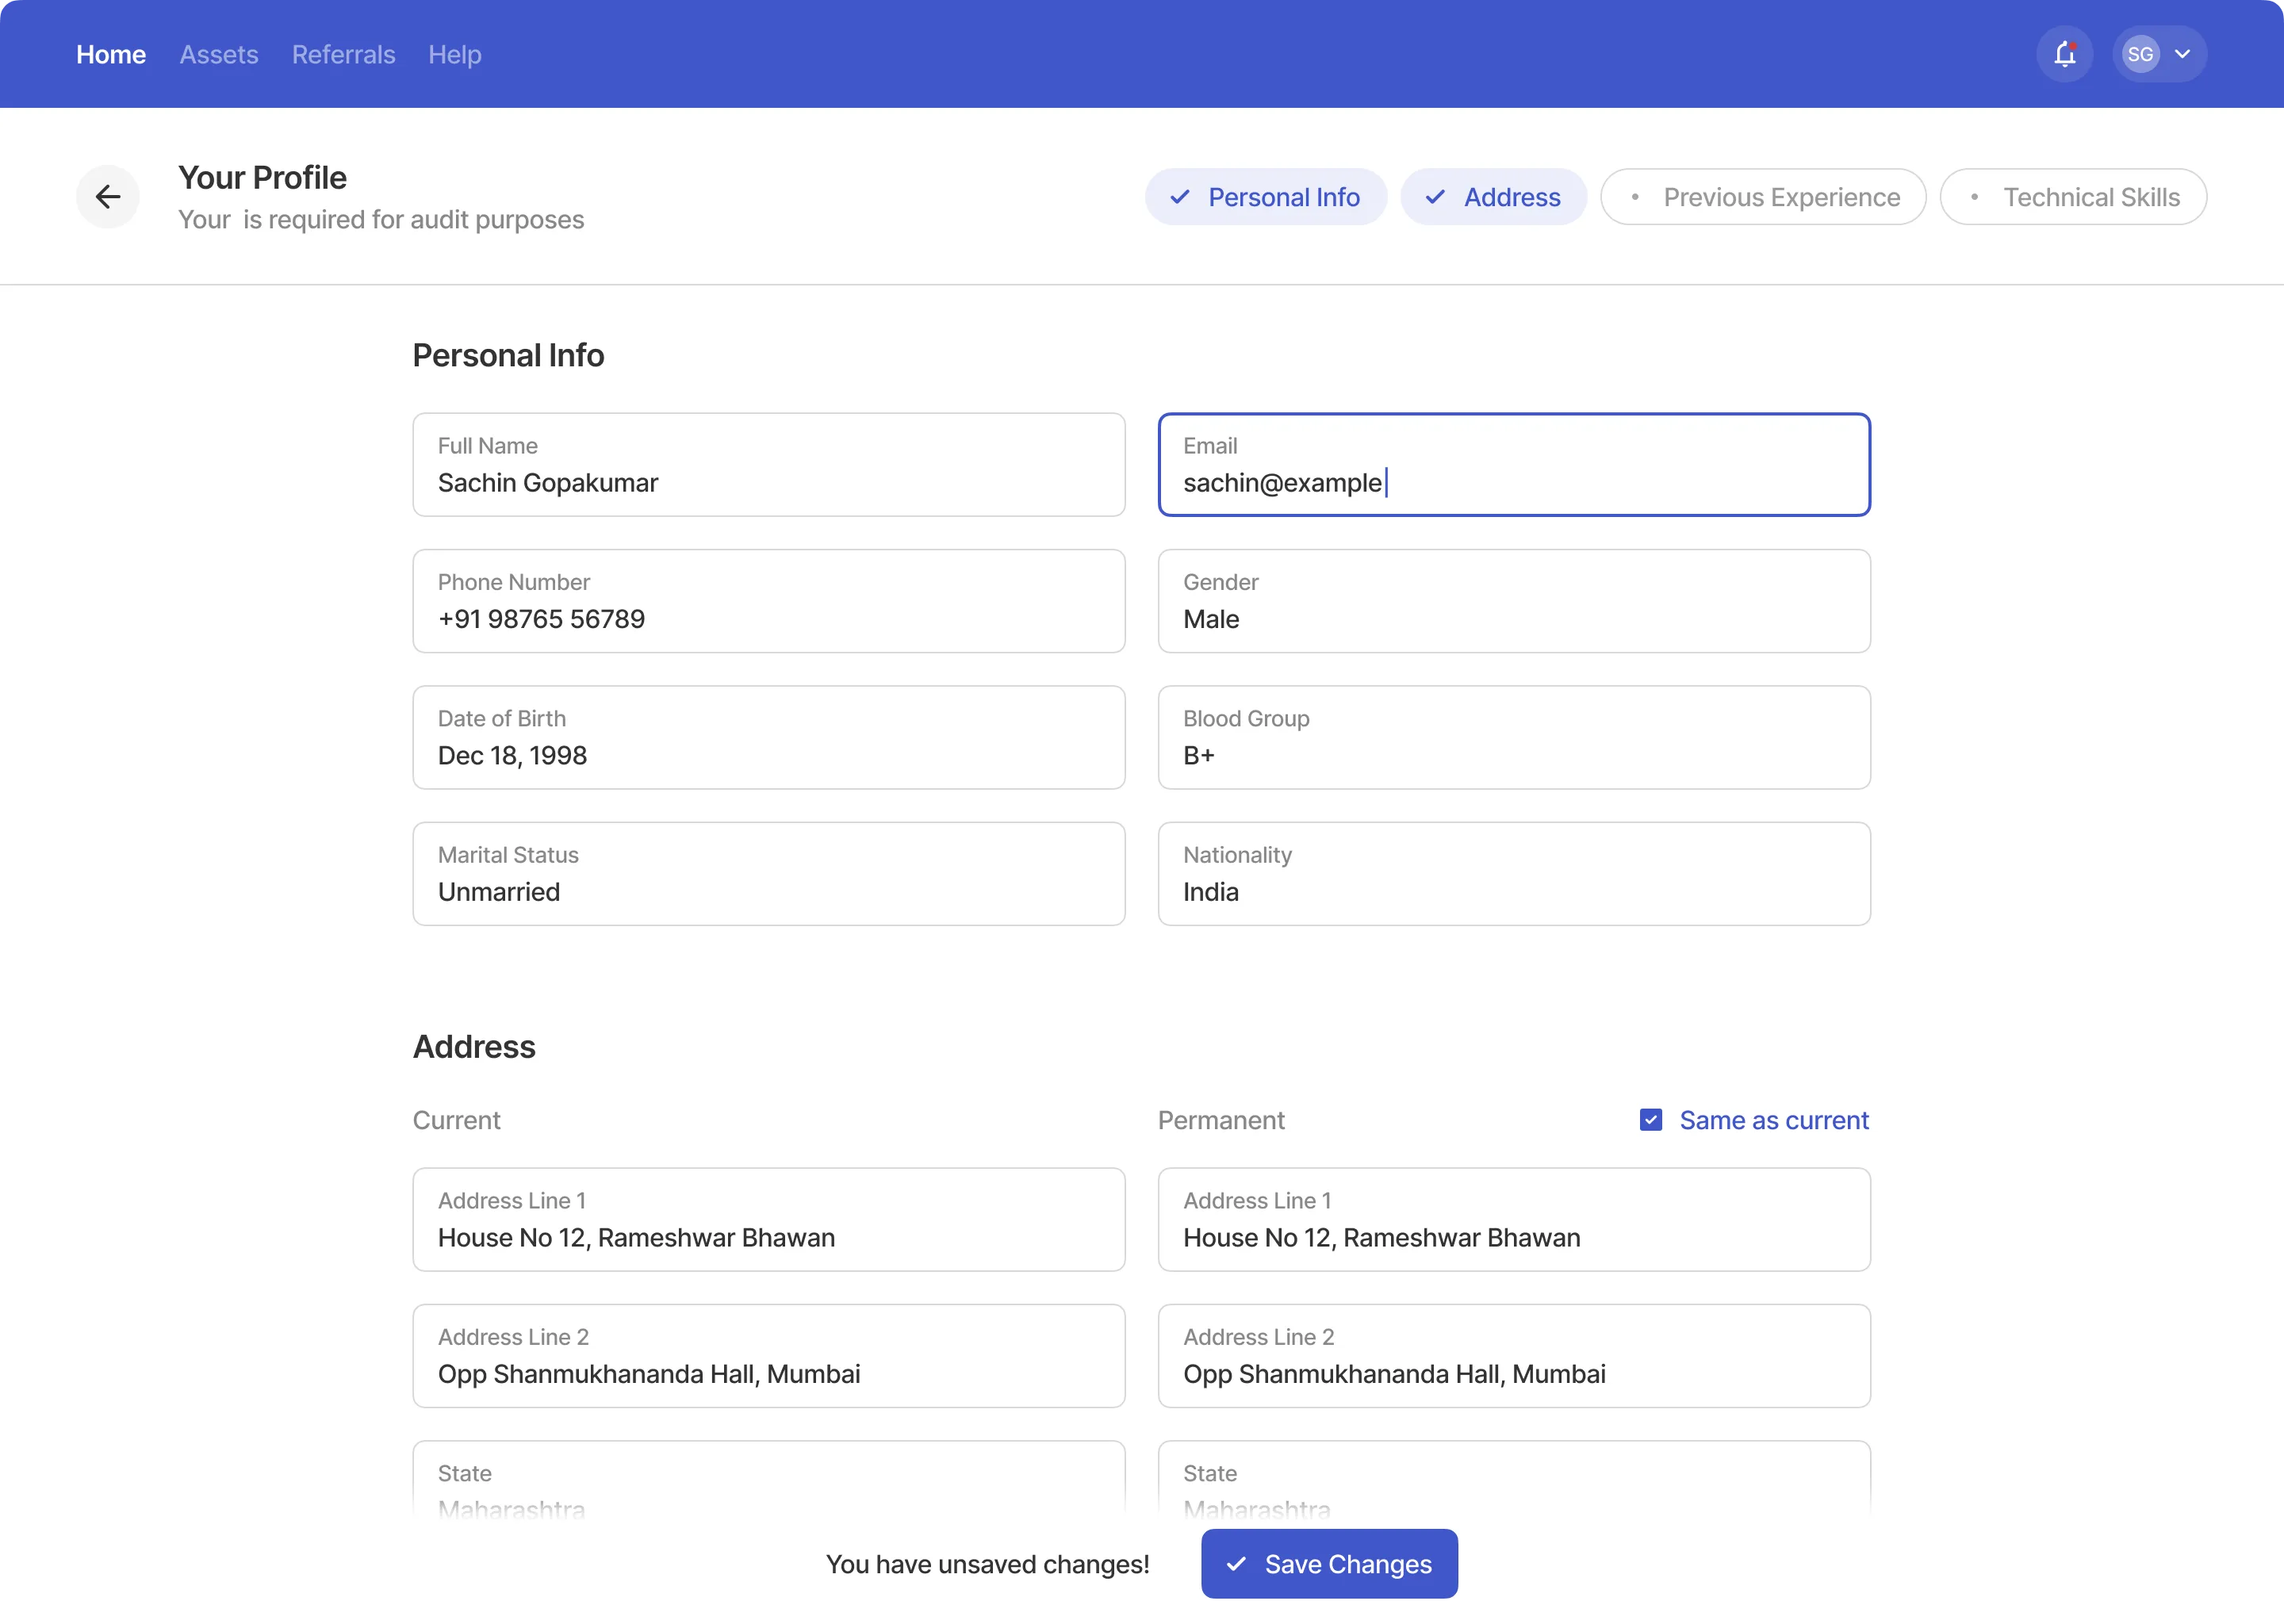This screenshot has height=1624, width=2284.
Task: Click the checkmark in Personal Info step
Action: 1180,197
